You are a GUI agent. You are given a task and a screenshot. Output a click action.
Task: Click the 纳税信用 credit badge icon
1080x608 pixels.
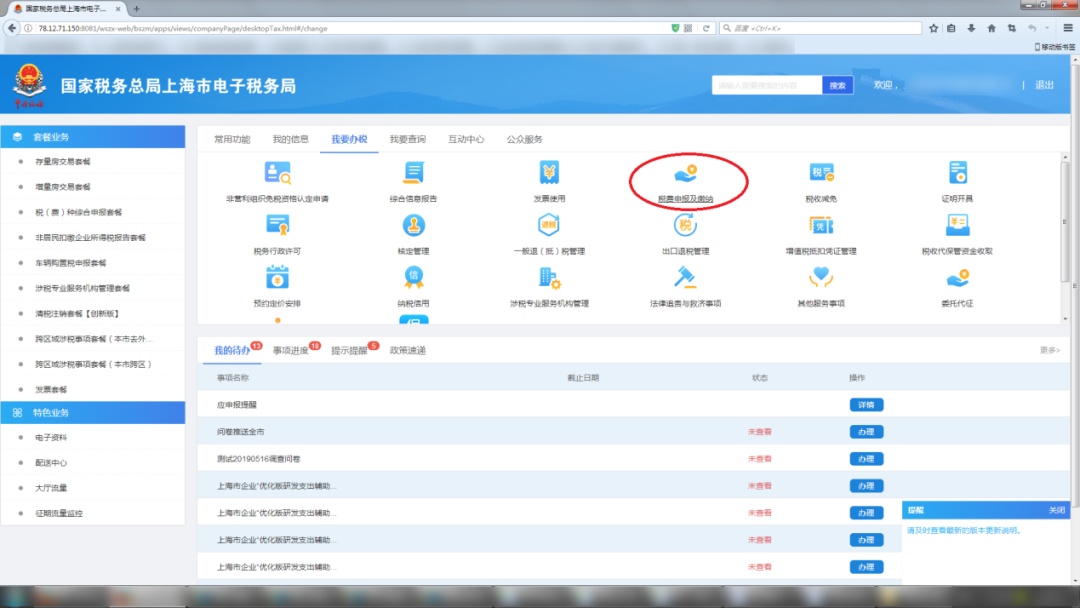click(413, 279)
